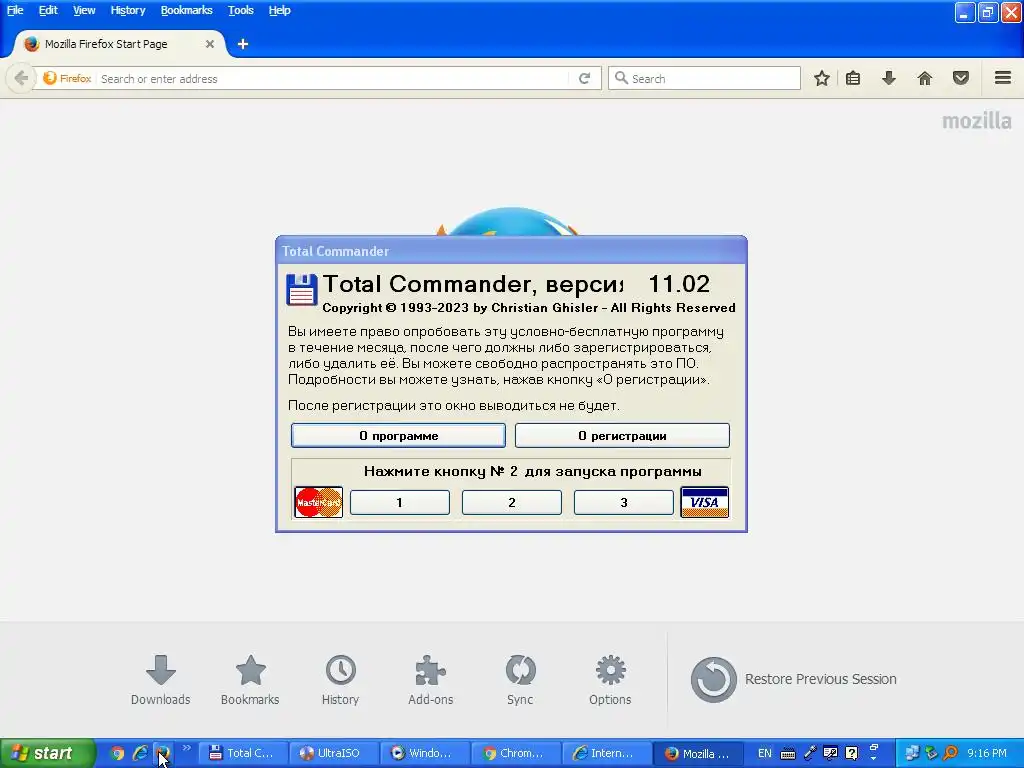Open Add-ons from start page
Screen dimensions: 1024x768
[x=430, y=680]
